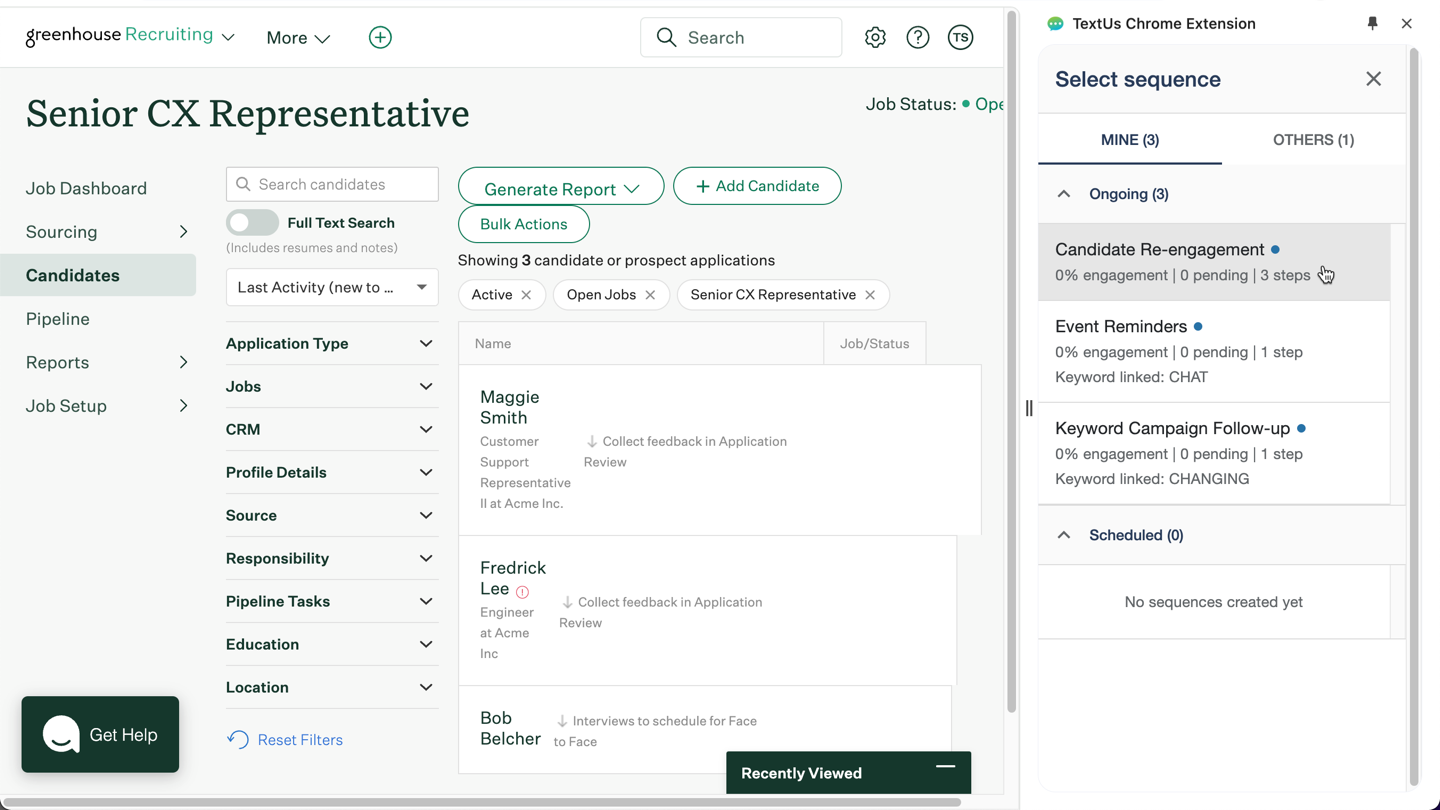
Task: Open the settings gear icon
Action: [875, 38]
